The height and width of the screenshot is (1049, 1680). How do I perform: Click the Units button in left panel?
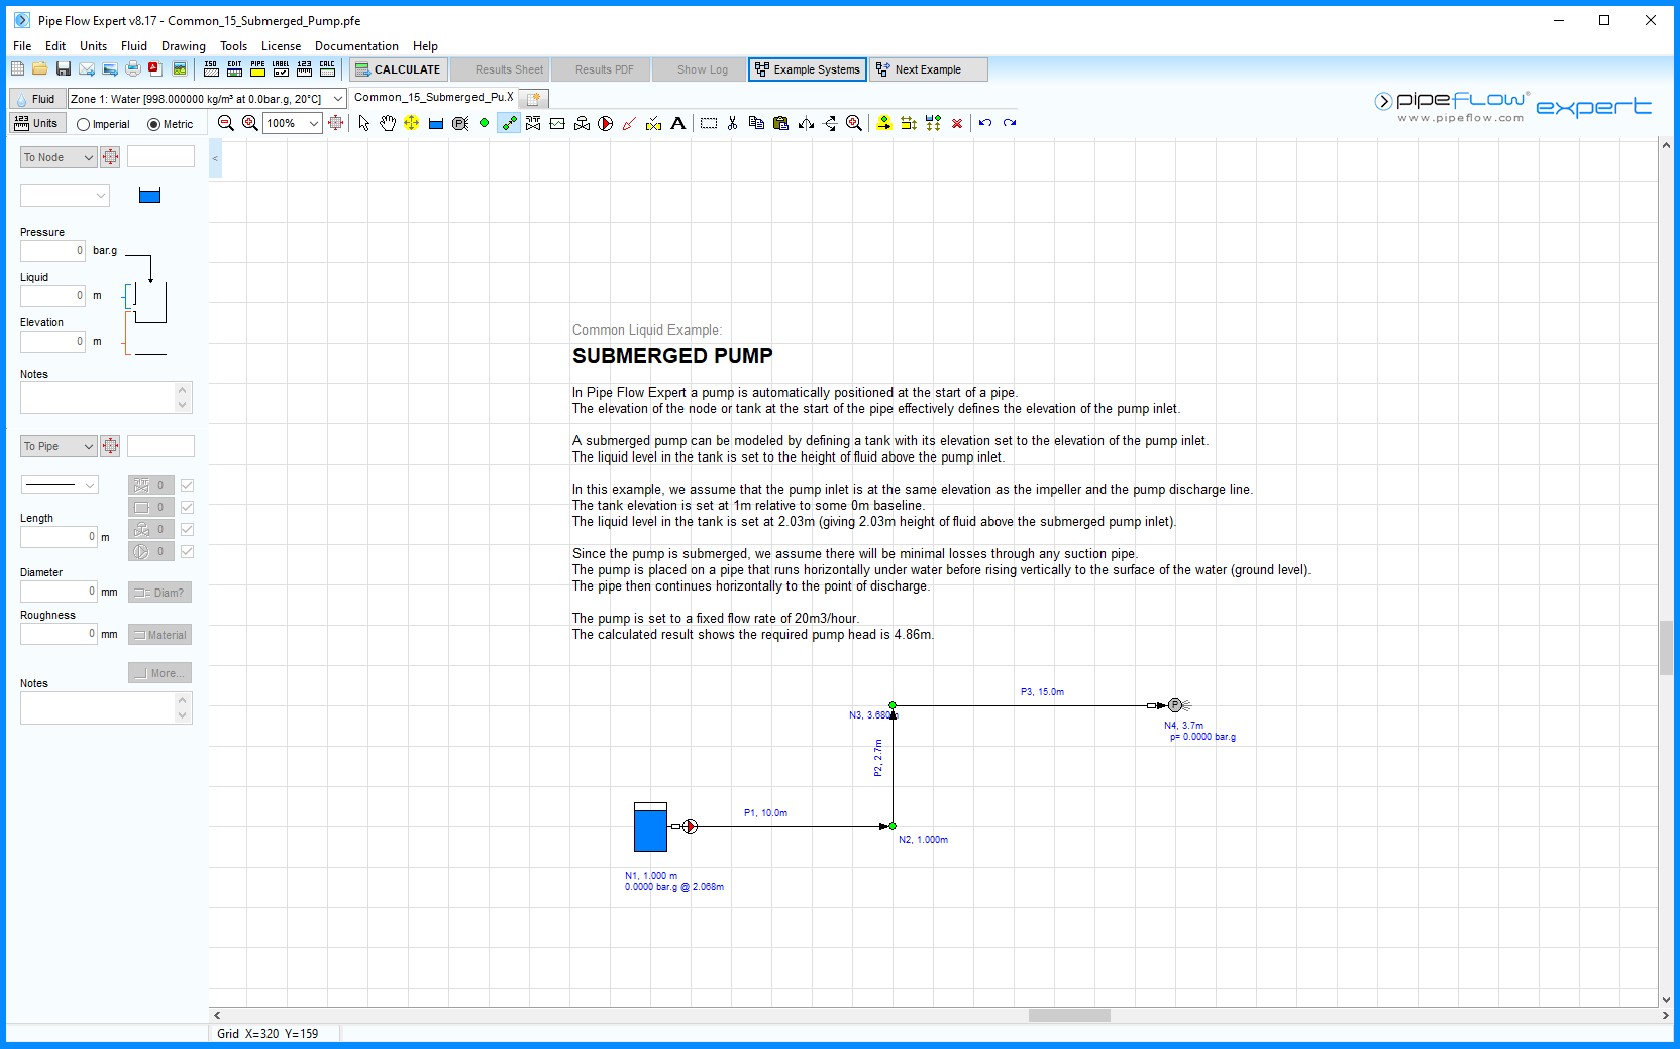37,123
